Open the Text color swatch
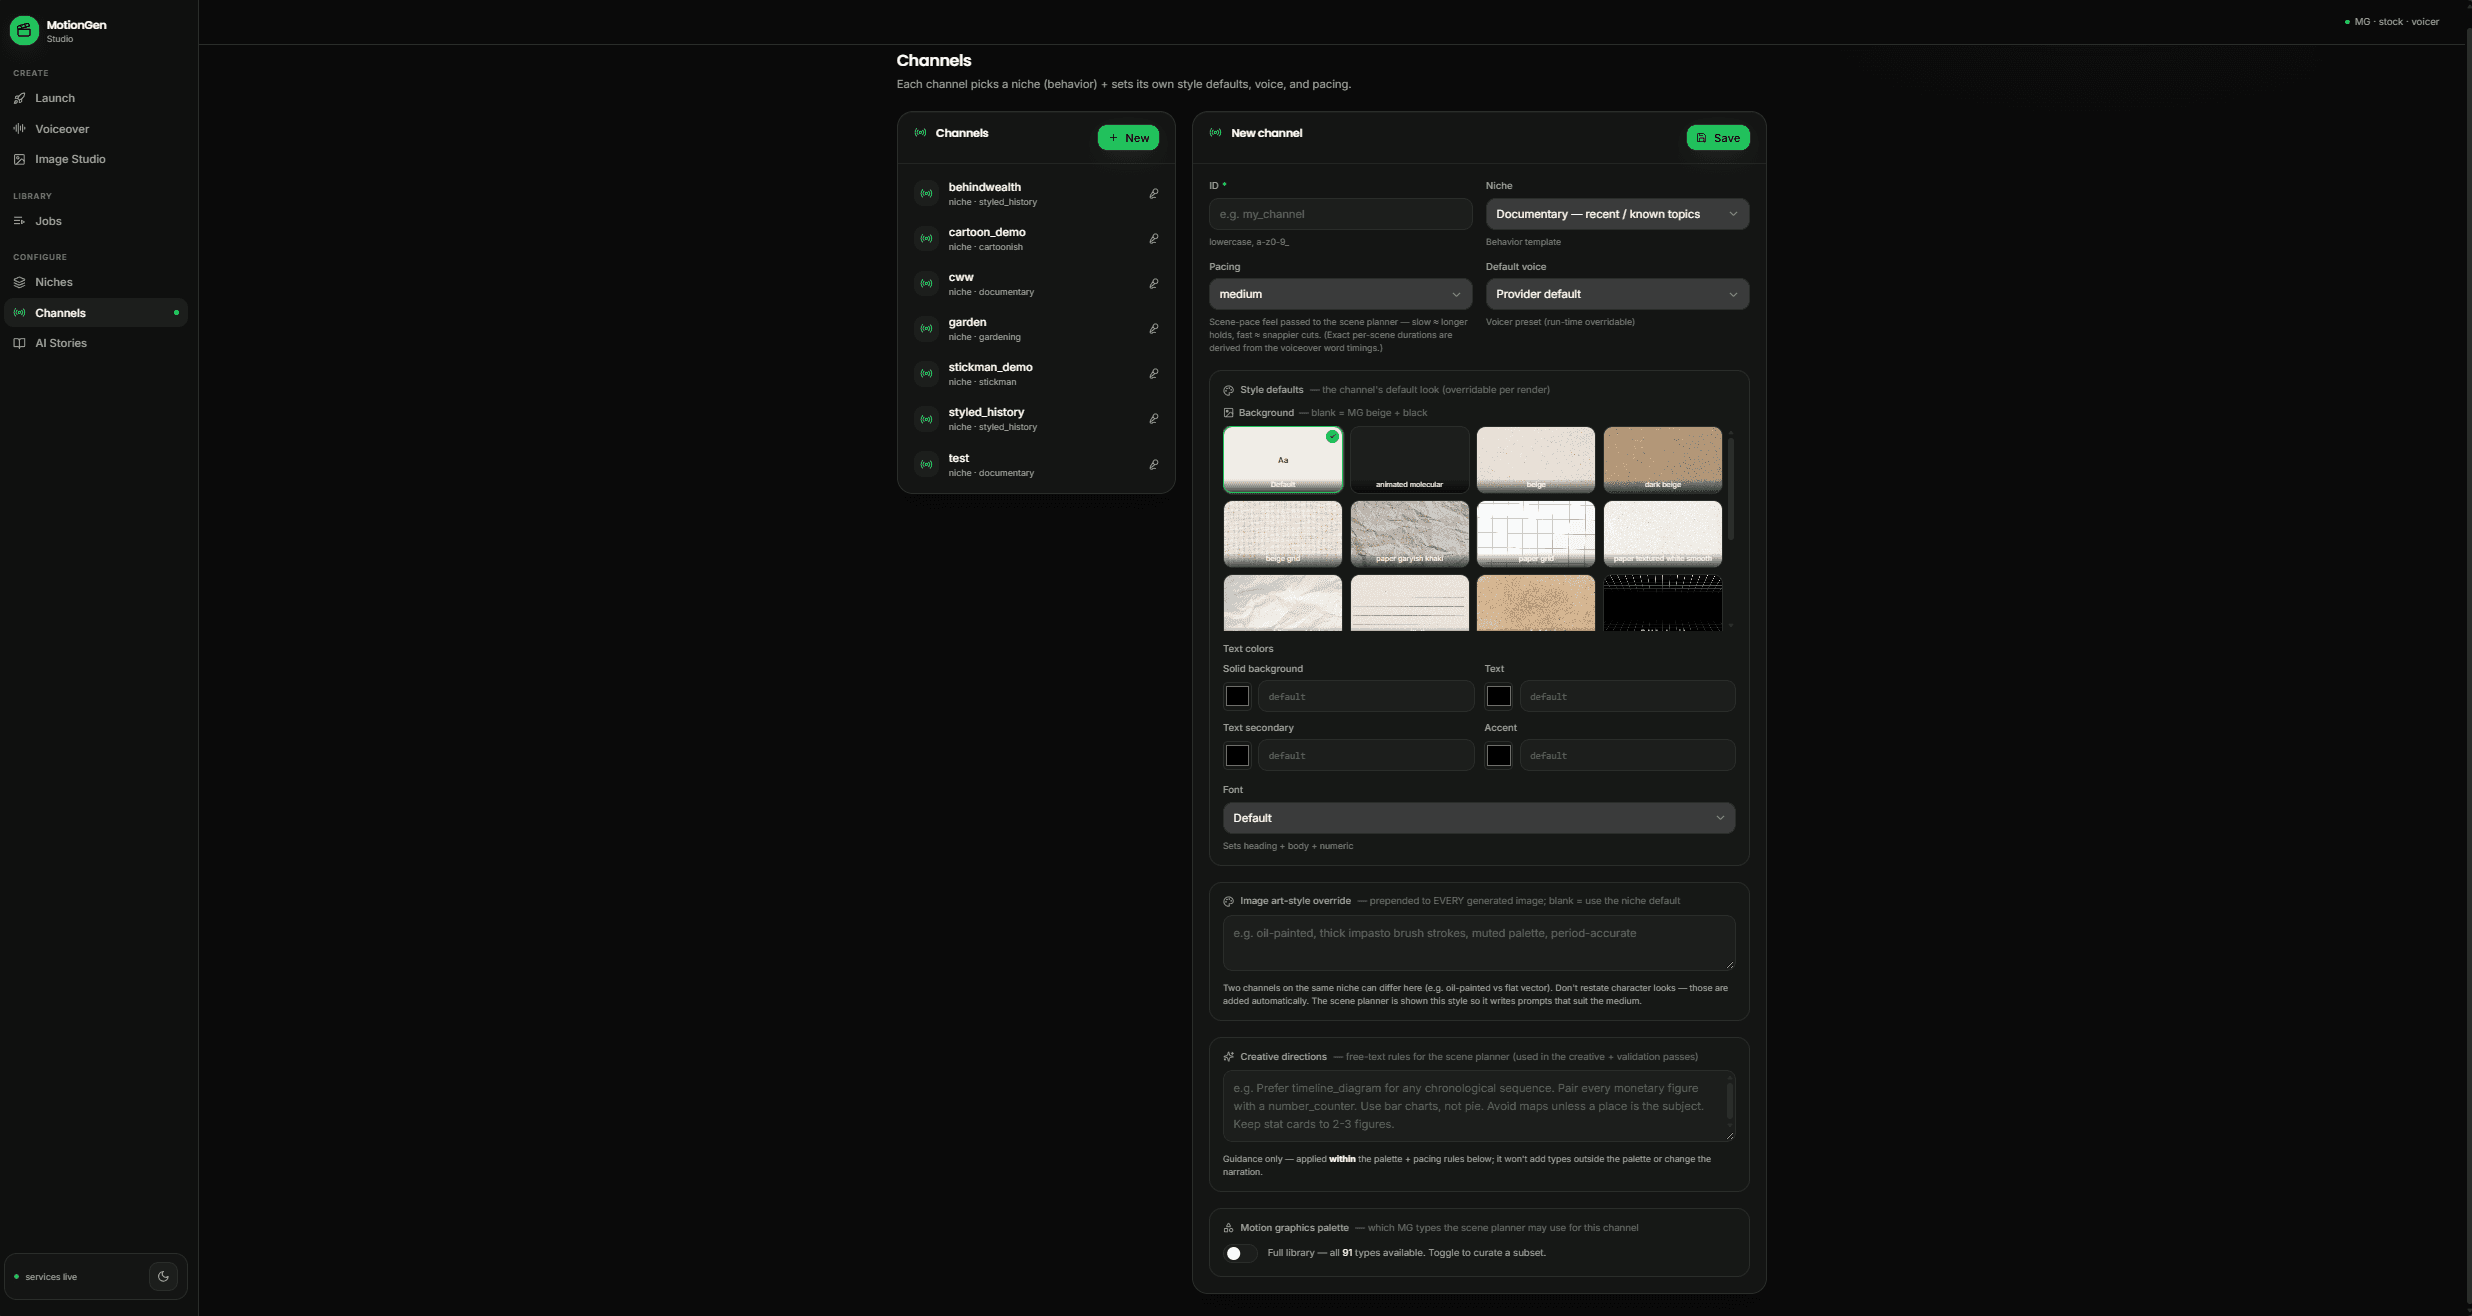Screen dimensions: 2472x1316 [x=1498, y=696]
